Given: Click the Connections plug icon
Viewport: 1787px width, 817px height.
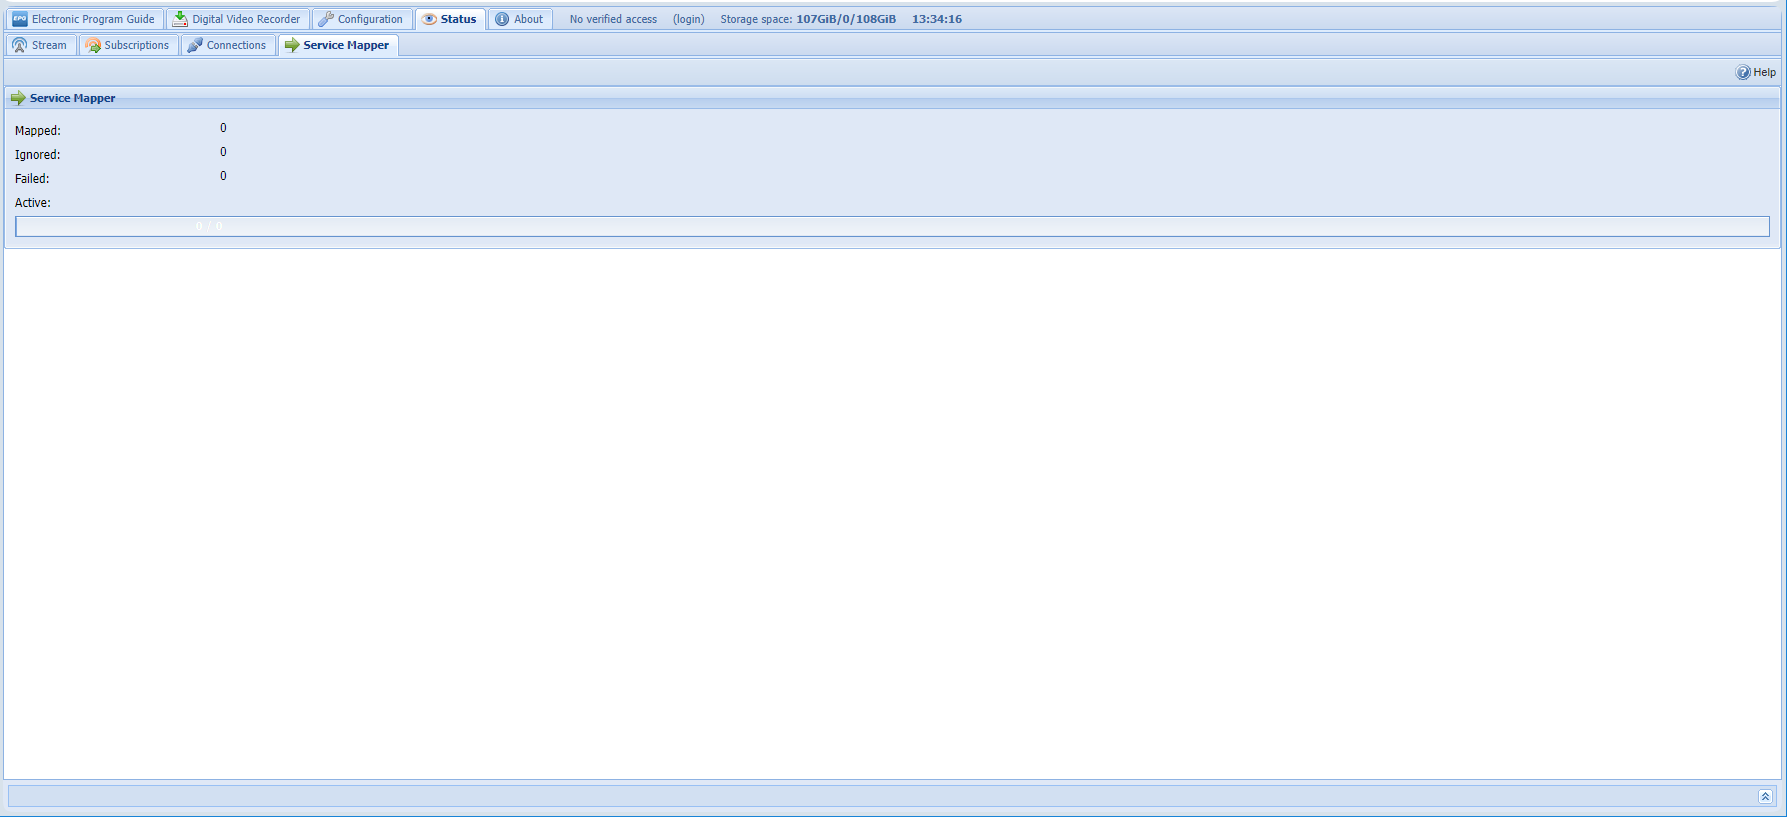Looking at the screenshot, I should (195, 45).
